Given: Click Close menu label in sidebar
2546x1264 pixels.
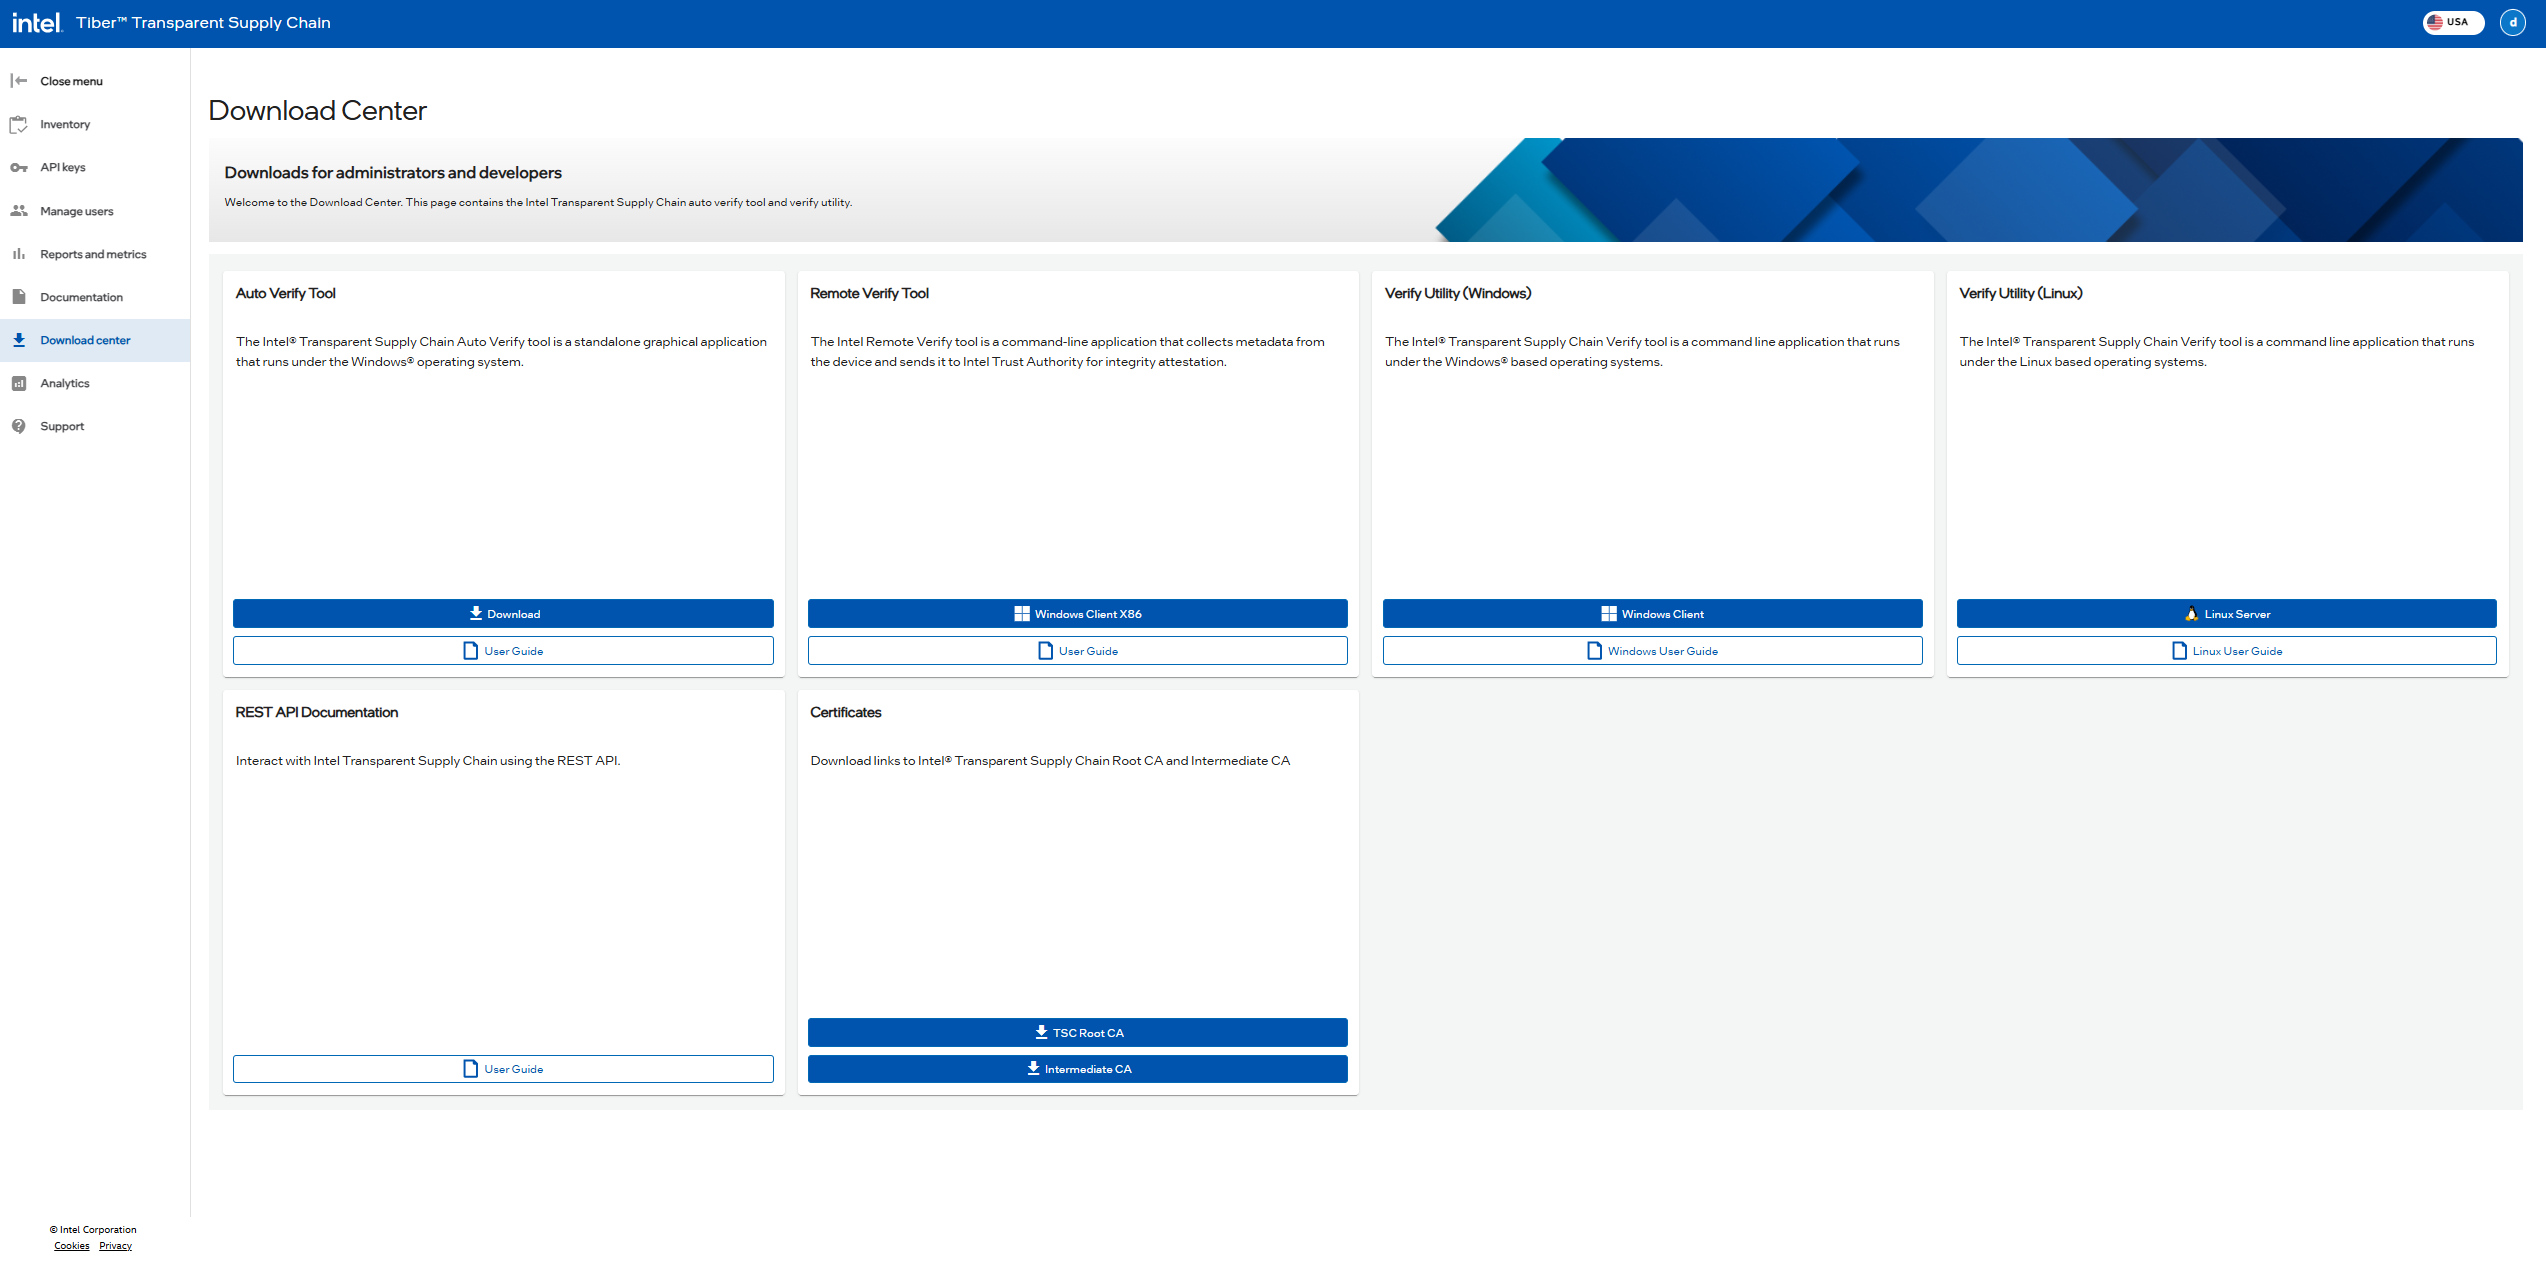Looking at the screenshot, I should click(x=72, y=81).
